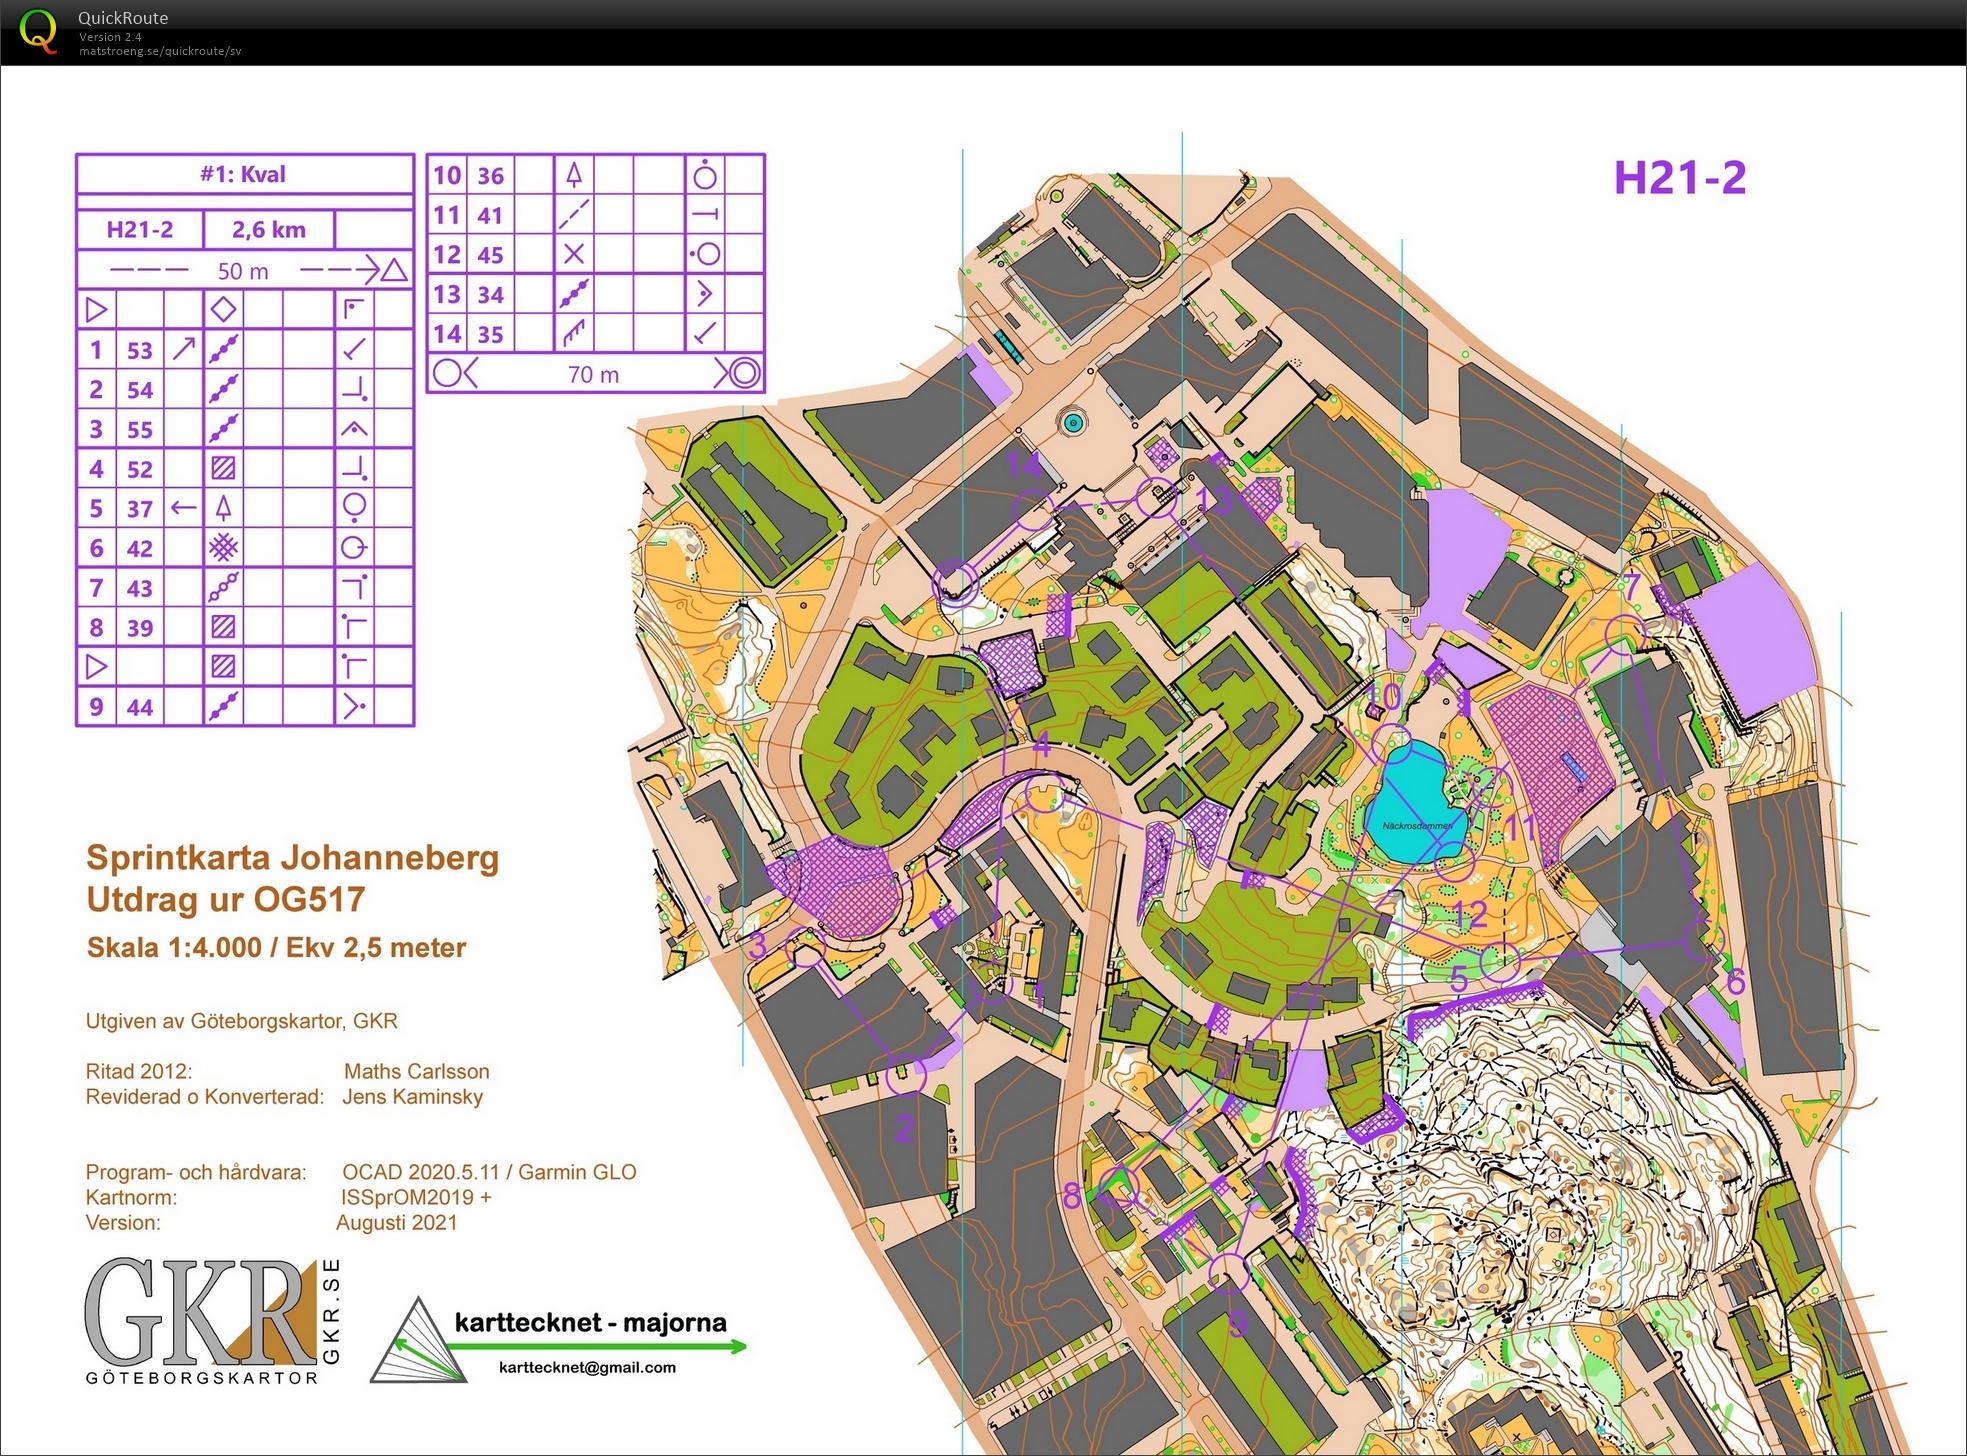Click the 'Augusti 2021' version text
Viewport: 1967px width, 1456px height.
(x=396, y=1222)
